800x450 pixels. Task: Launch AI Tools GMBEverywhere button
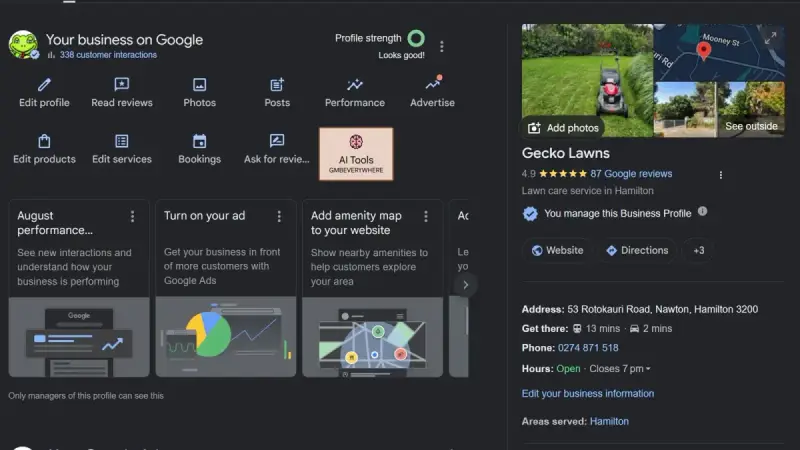click(356, 154)
